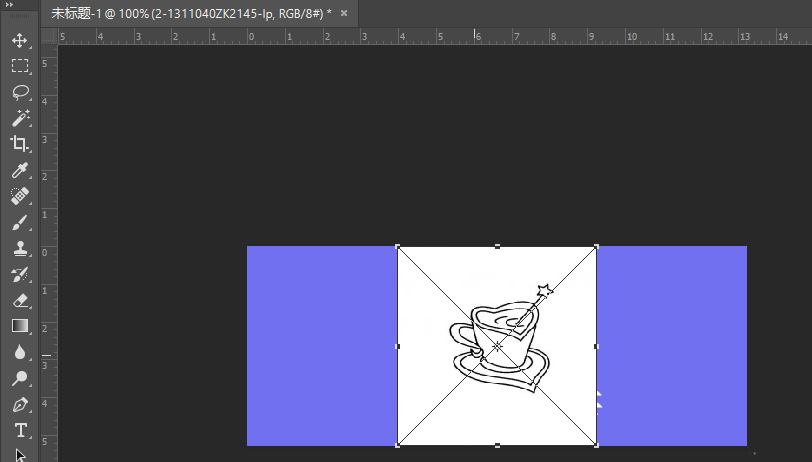
Task: Select the Eraser tool
Action: pyautogui.click(x=20, y=300)
